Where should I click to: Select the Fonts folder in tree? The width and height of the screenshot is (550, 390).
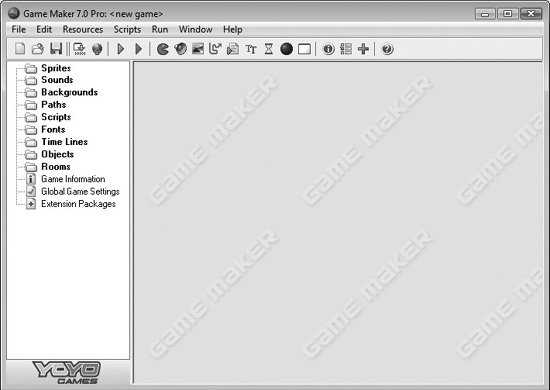coord(45,129)
